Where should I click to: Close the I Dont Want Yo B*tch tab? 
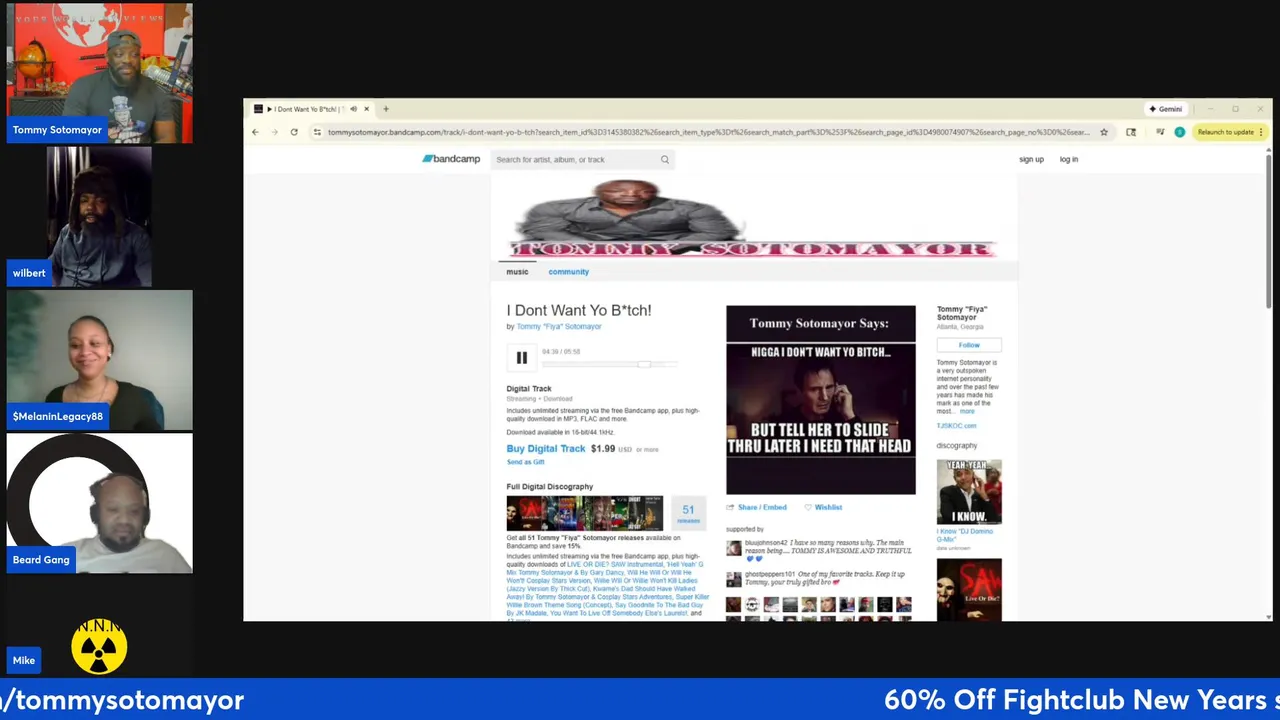[367, 109]
